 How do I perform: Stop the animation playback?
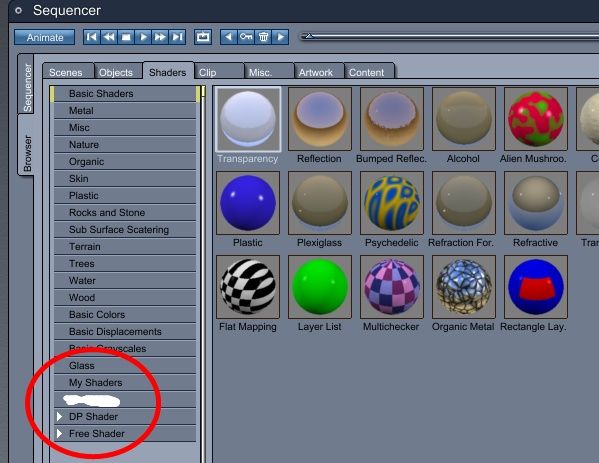tap(126, 37)
